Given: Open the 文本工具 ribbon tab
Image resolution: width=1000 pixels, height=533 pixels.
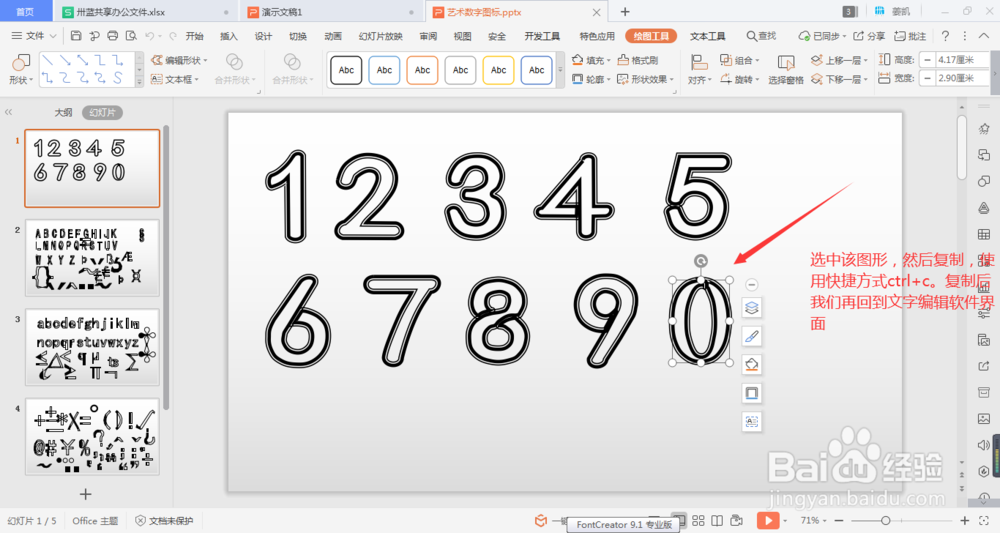Looking at the screenshot, I should pyautogui.click(x=707, y=36).
